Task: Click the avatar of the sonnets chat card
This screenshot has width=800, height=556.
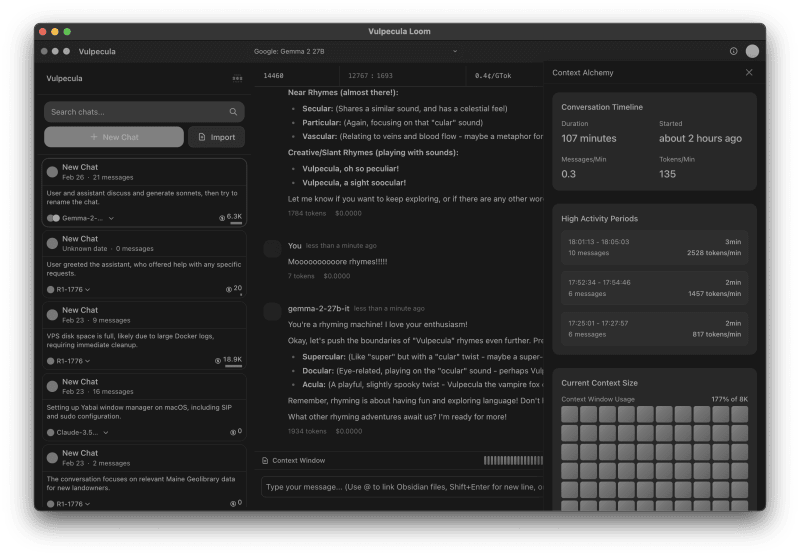Action: [52, 172]
